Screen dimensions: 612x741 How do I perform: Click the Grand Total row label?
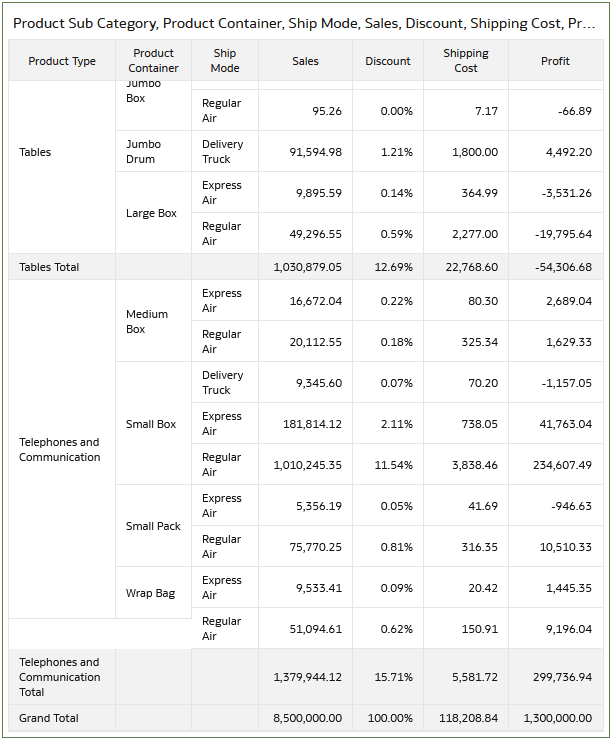[x=49, y=718]
